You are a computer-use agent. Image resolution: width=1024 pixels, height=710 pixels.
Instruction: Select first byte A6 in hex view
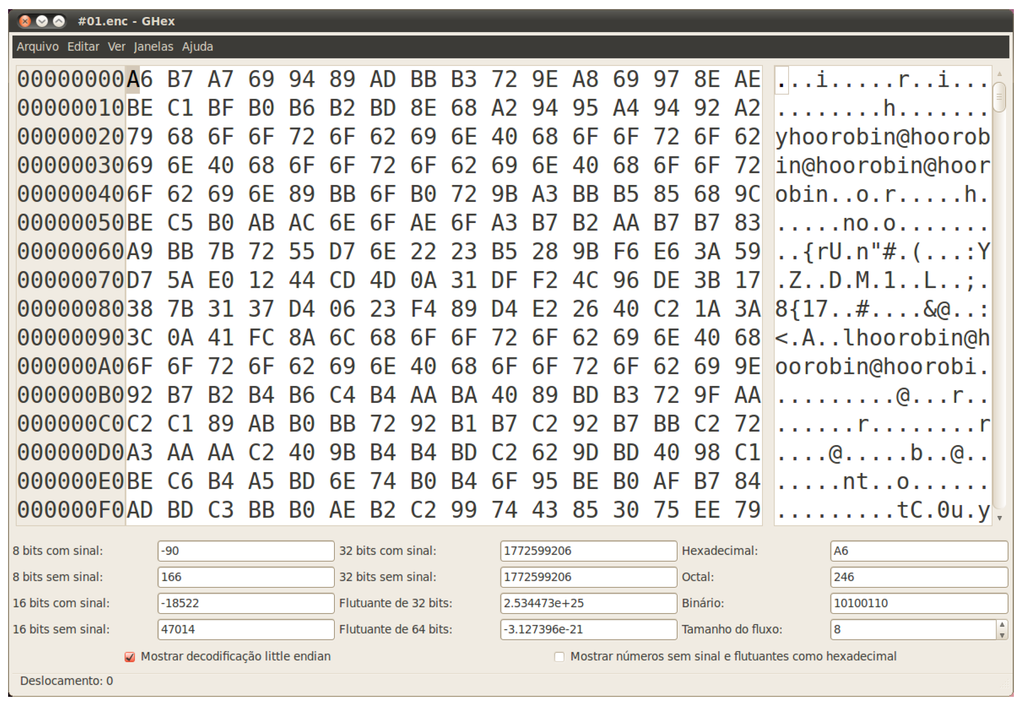coord(140,79)
